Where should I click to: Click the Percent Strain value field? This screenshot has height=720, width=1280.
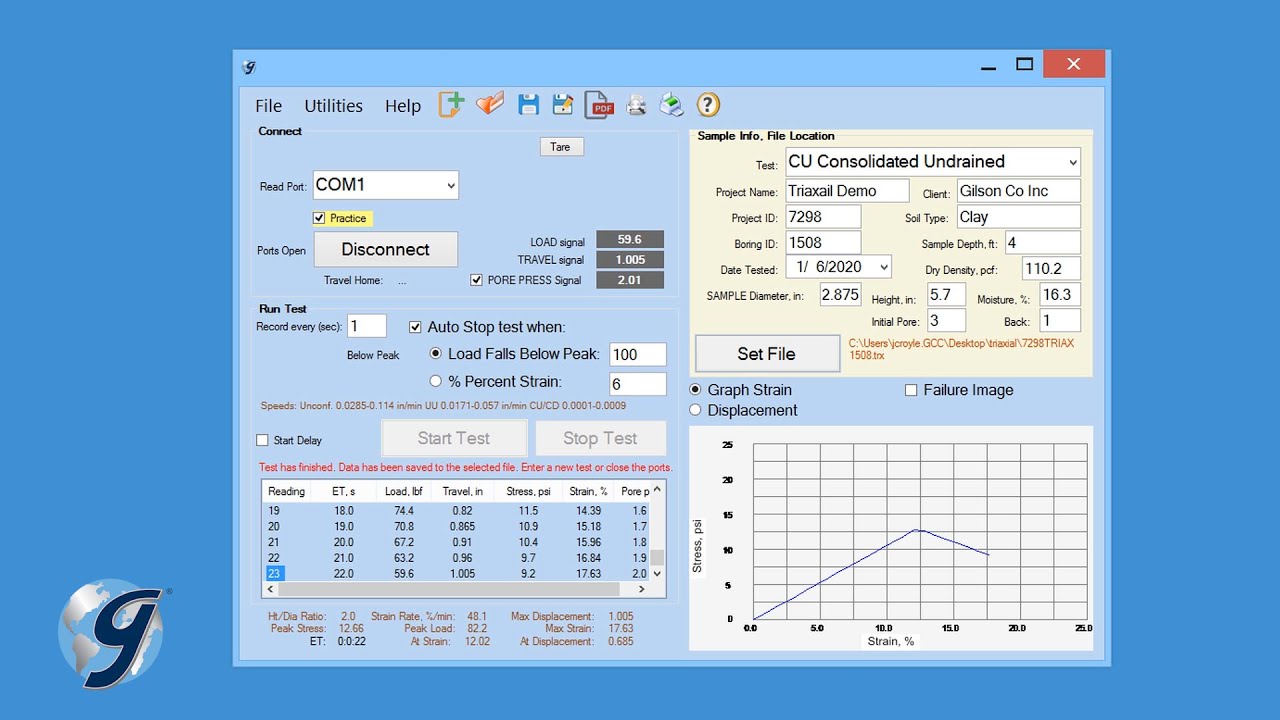[638, 384]
